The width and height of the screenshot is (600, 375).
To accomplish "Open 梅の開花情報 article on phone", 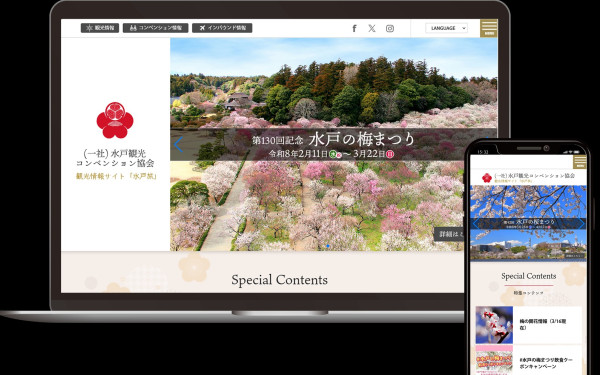I will pos(543,324).
